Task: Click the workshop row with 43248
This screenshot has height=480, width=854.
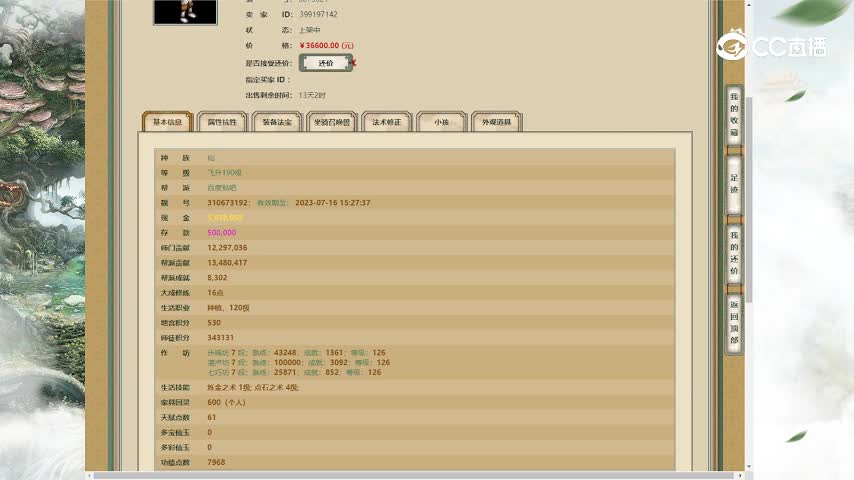Action: (x=296, y=353)
